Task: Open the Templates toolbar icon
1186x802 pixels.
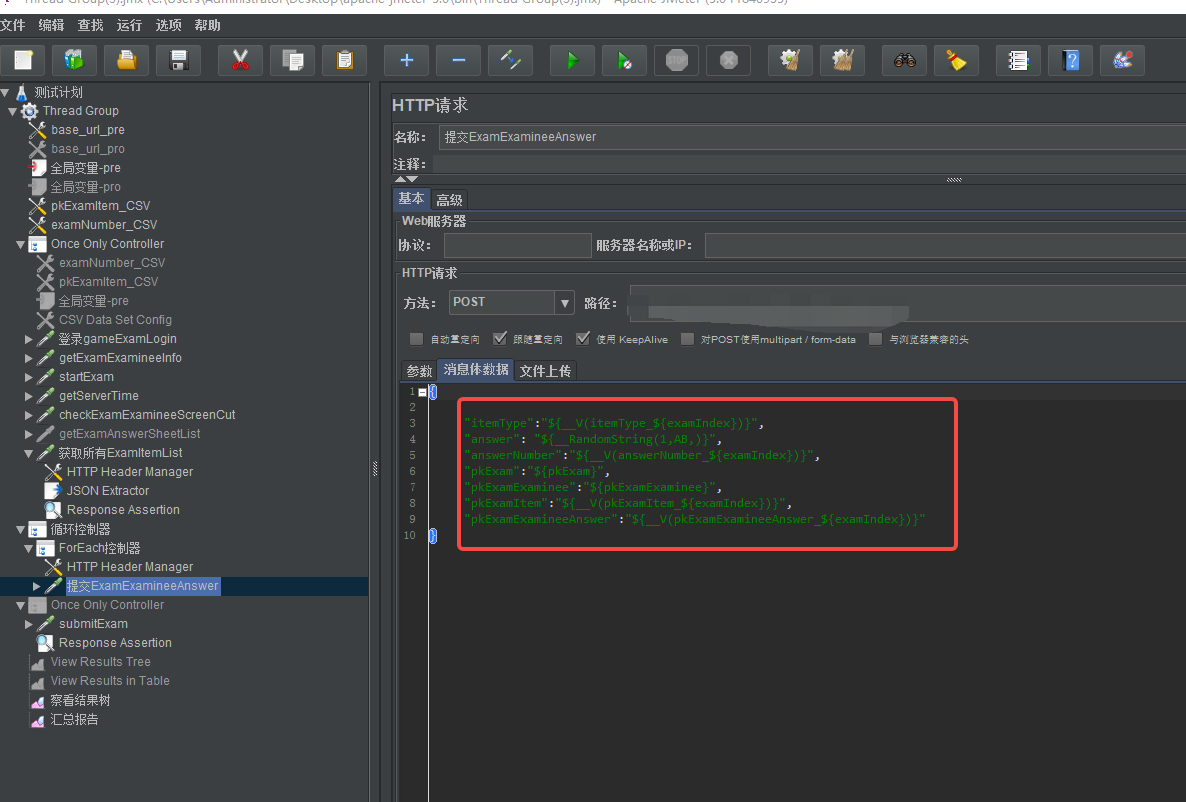Action: pos(74,61)
